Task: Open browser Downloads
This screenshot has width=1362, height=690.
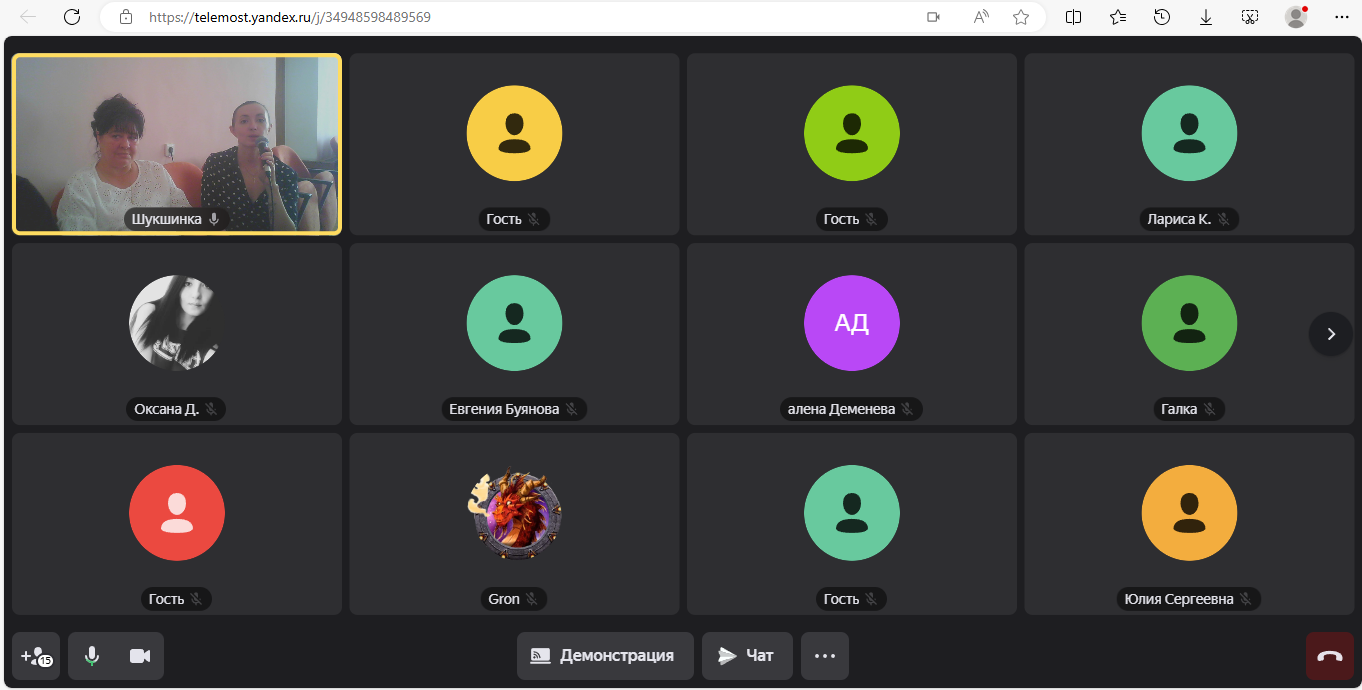Action: tap(1206, 17)
